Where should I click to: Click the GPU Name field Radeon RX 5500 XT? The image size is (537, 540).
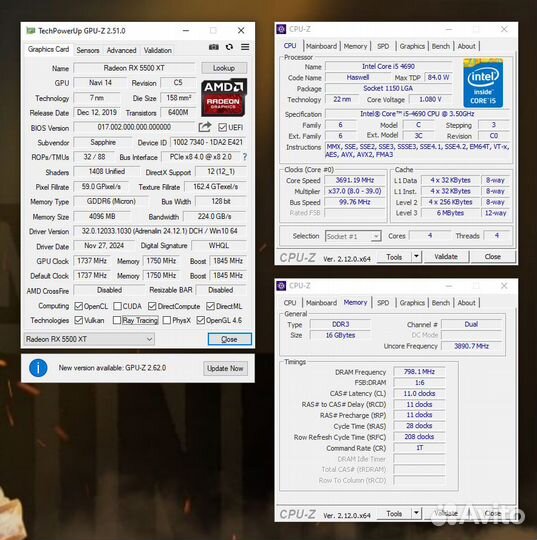pos(134,68)
